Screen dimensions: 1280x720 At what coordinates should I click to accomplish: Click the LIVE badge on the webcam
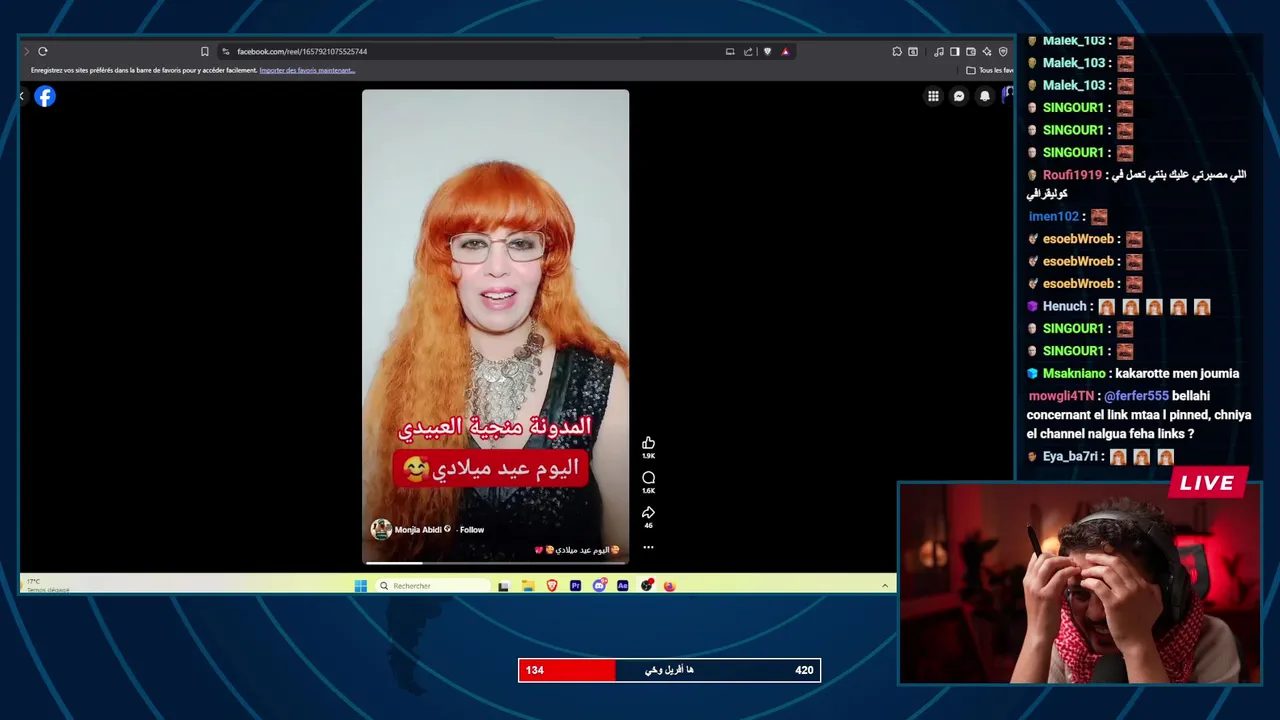coord(1208,483)
